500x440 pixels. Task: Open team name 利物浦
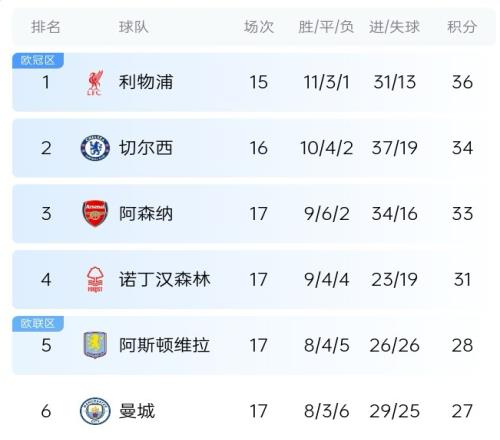point(146,82)
